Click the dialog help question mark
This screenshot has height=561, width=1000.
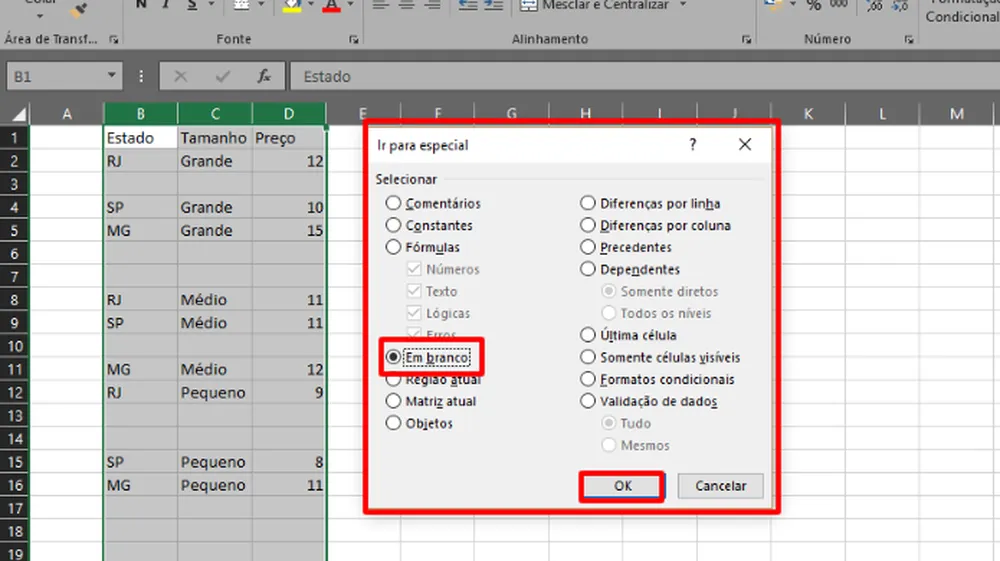tap(693, 145)
